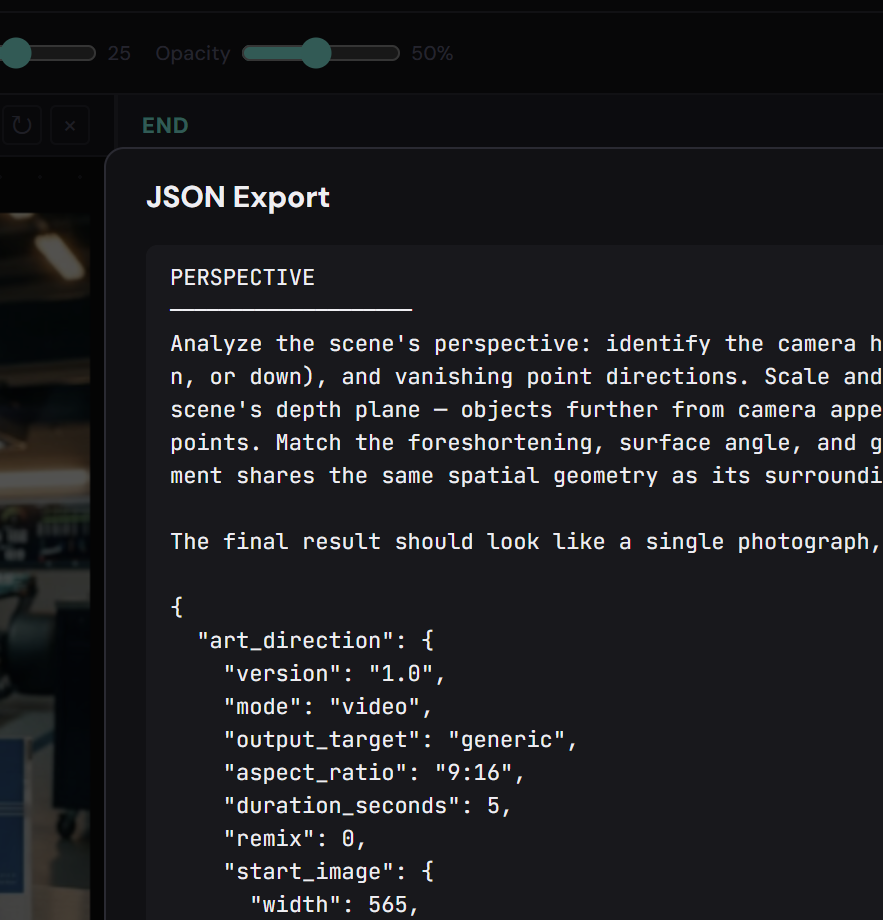Click the small X clear icon button
This screenshot has height=920, width=883.
tap(70, 126)
